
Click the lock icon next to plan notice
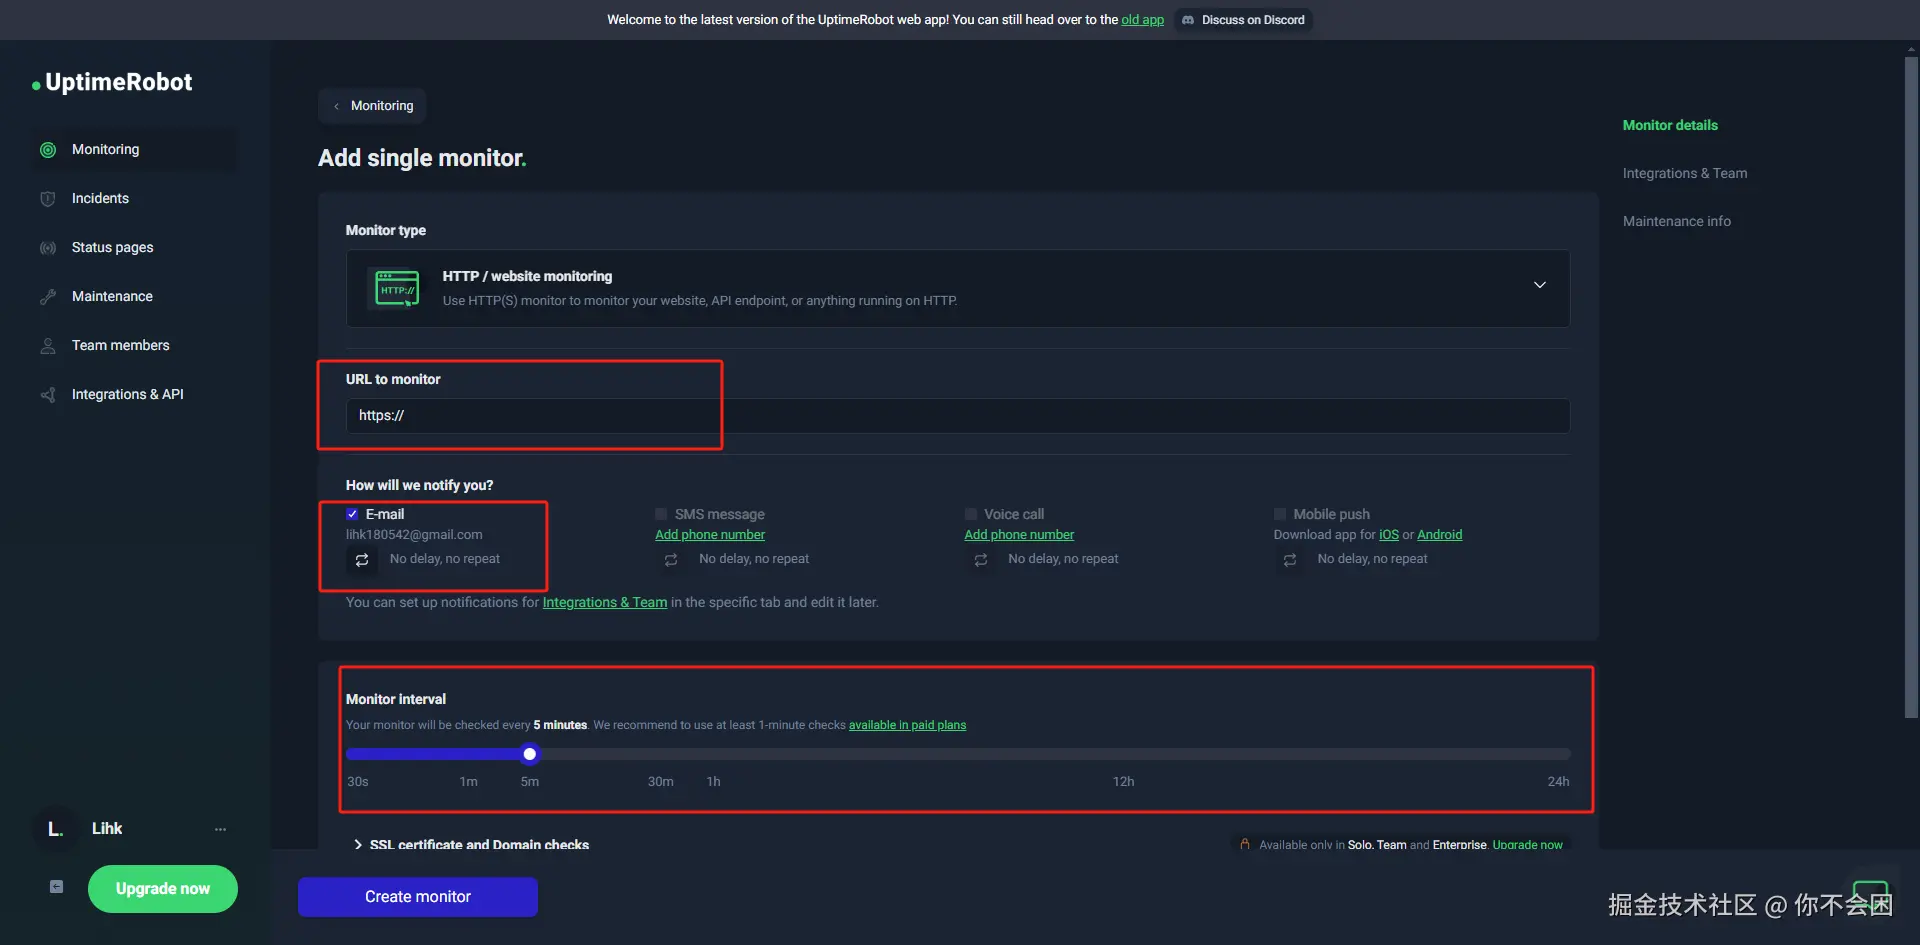1245,844
